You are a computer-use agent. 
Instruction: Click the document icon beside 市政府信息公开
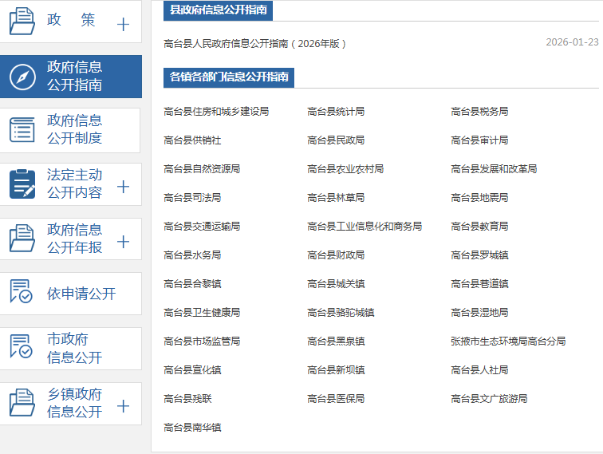tap(22, 347)
